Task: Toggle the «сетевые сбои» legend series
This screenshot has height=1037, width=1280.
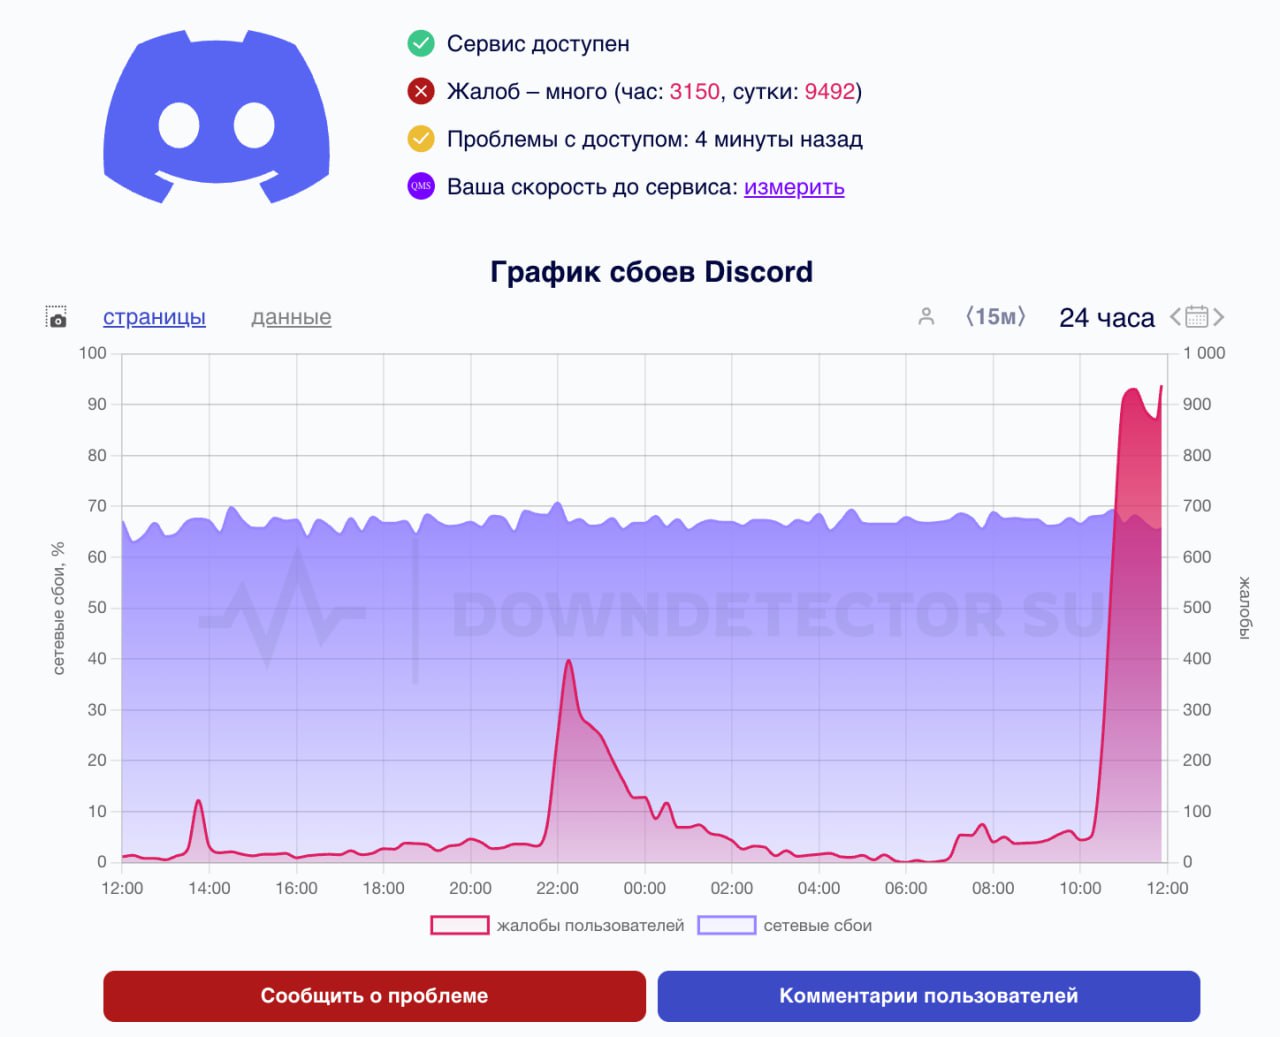Action: 785,926
